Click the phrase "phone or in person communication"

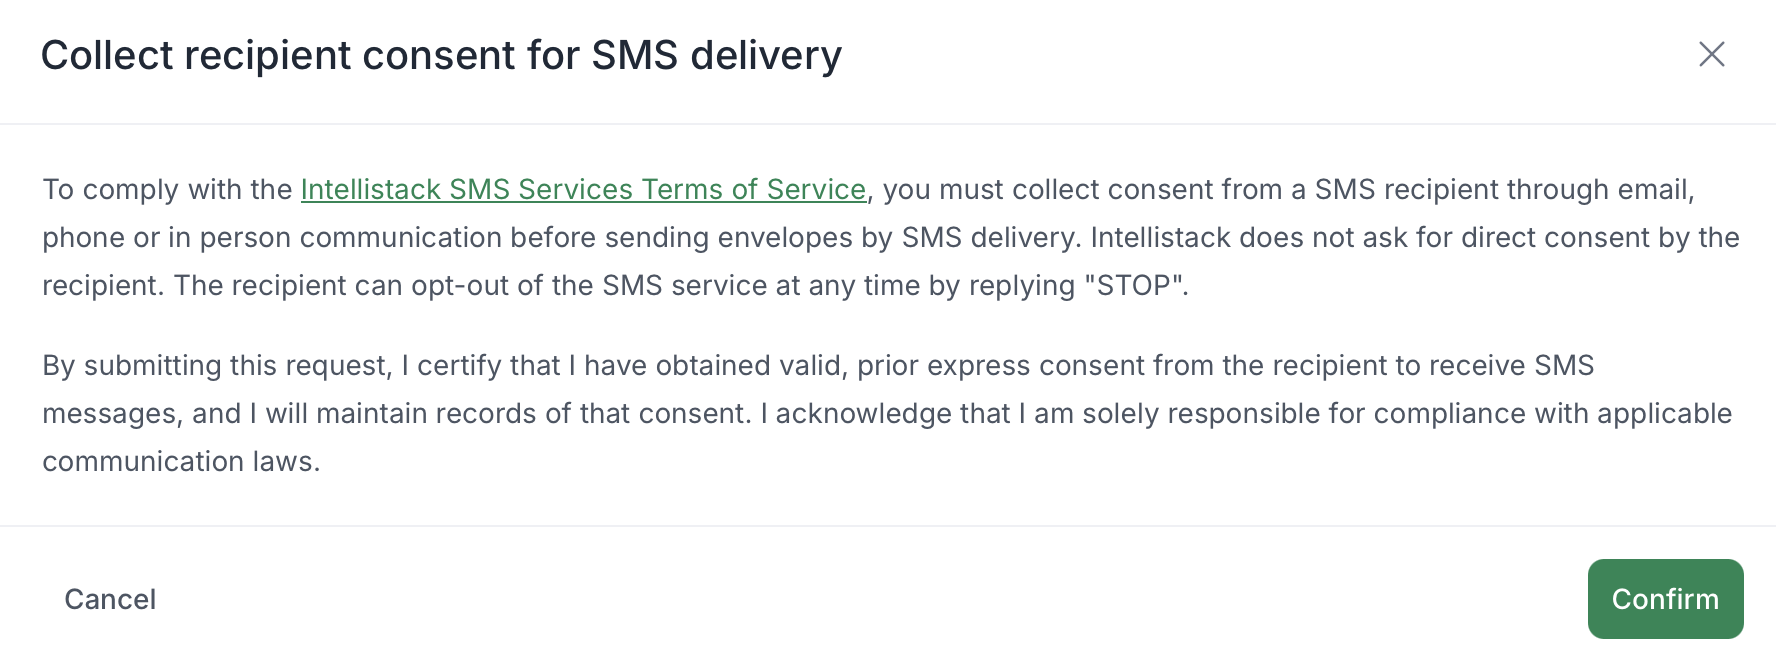point(272,238)
